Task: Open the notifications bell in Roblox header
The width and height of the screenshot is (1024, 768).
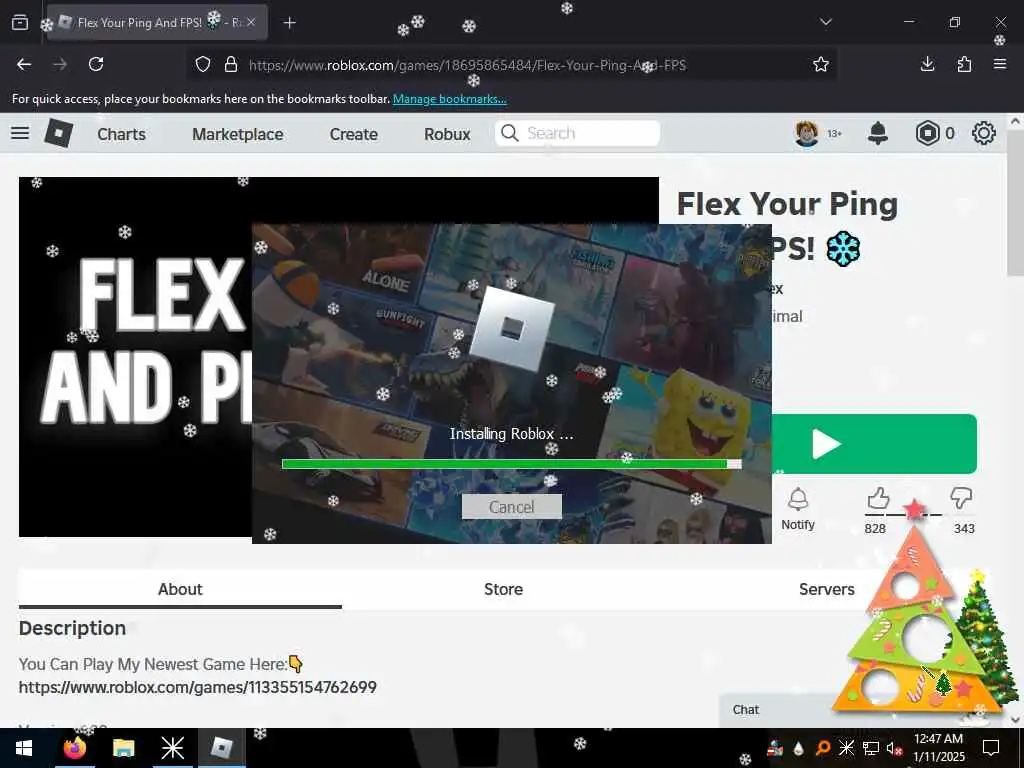Action: [878, 133]
